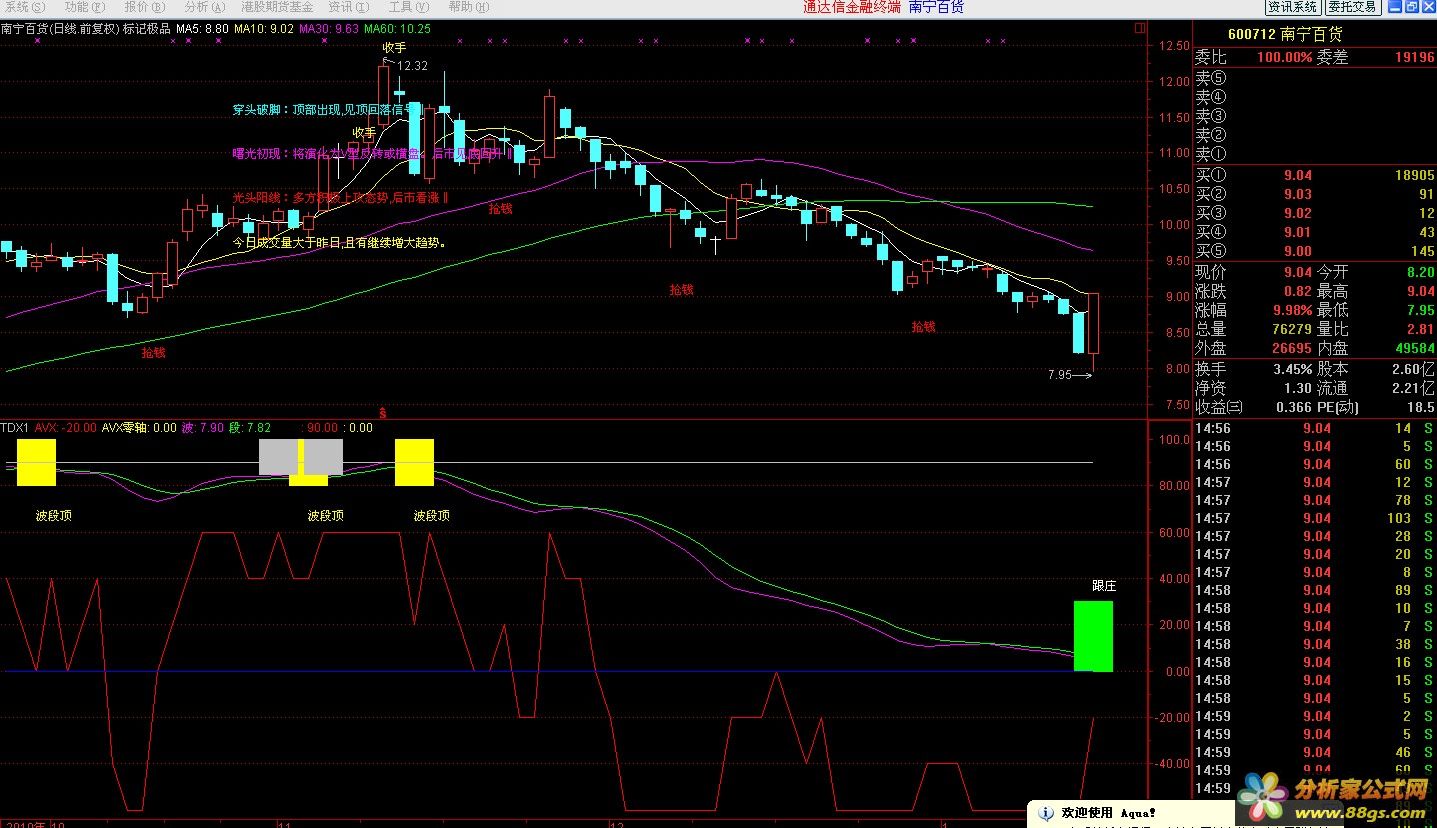1437x828 pixels.
Task: Open the 报价 menu
Action: click(x=144, y=7)
